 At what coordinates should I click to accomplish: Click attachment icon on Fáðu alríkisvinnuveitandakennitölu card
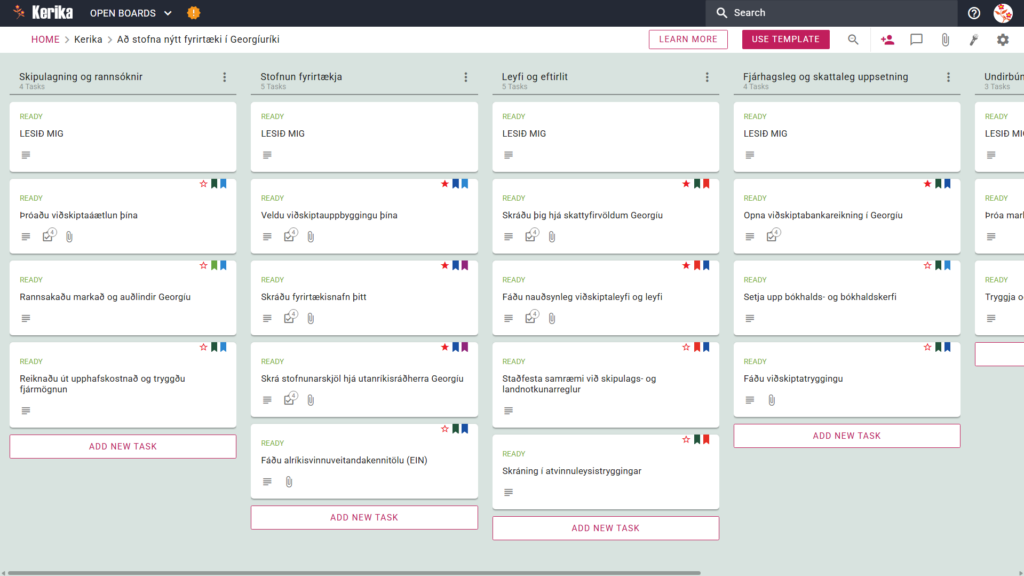289,481
